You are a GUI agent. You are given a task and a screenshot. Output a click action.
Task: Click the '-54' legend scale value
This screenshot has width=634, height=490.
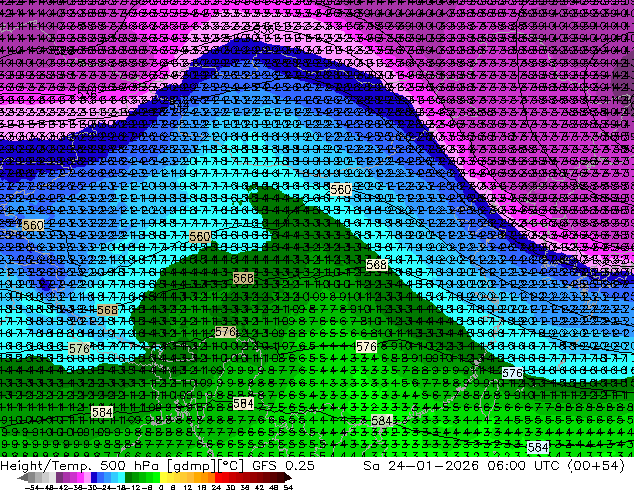point(32,487)
